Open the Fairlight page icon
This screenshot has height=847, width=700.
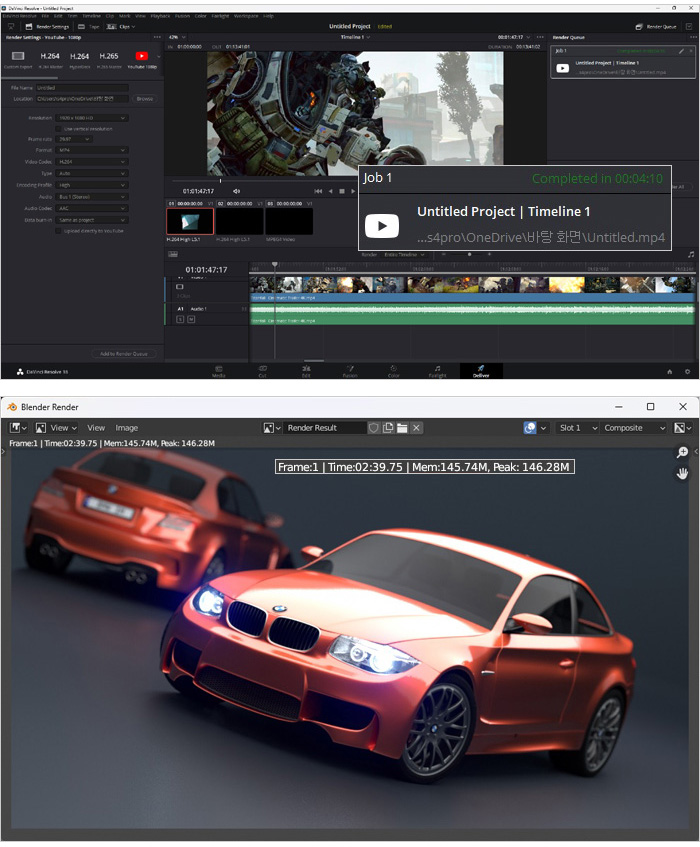pyautogui.click(x=438, y=369)
